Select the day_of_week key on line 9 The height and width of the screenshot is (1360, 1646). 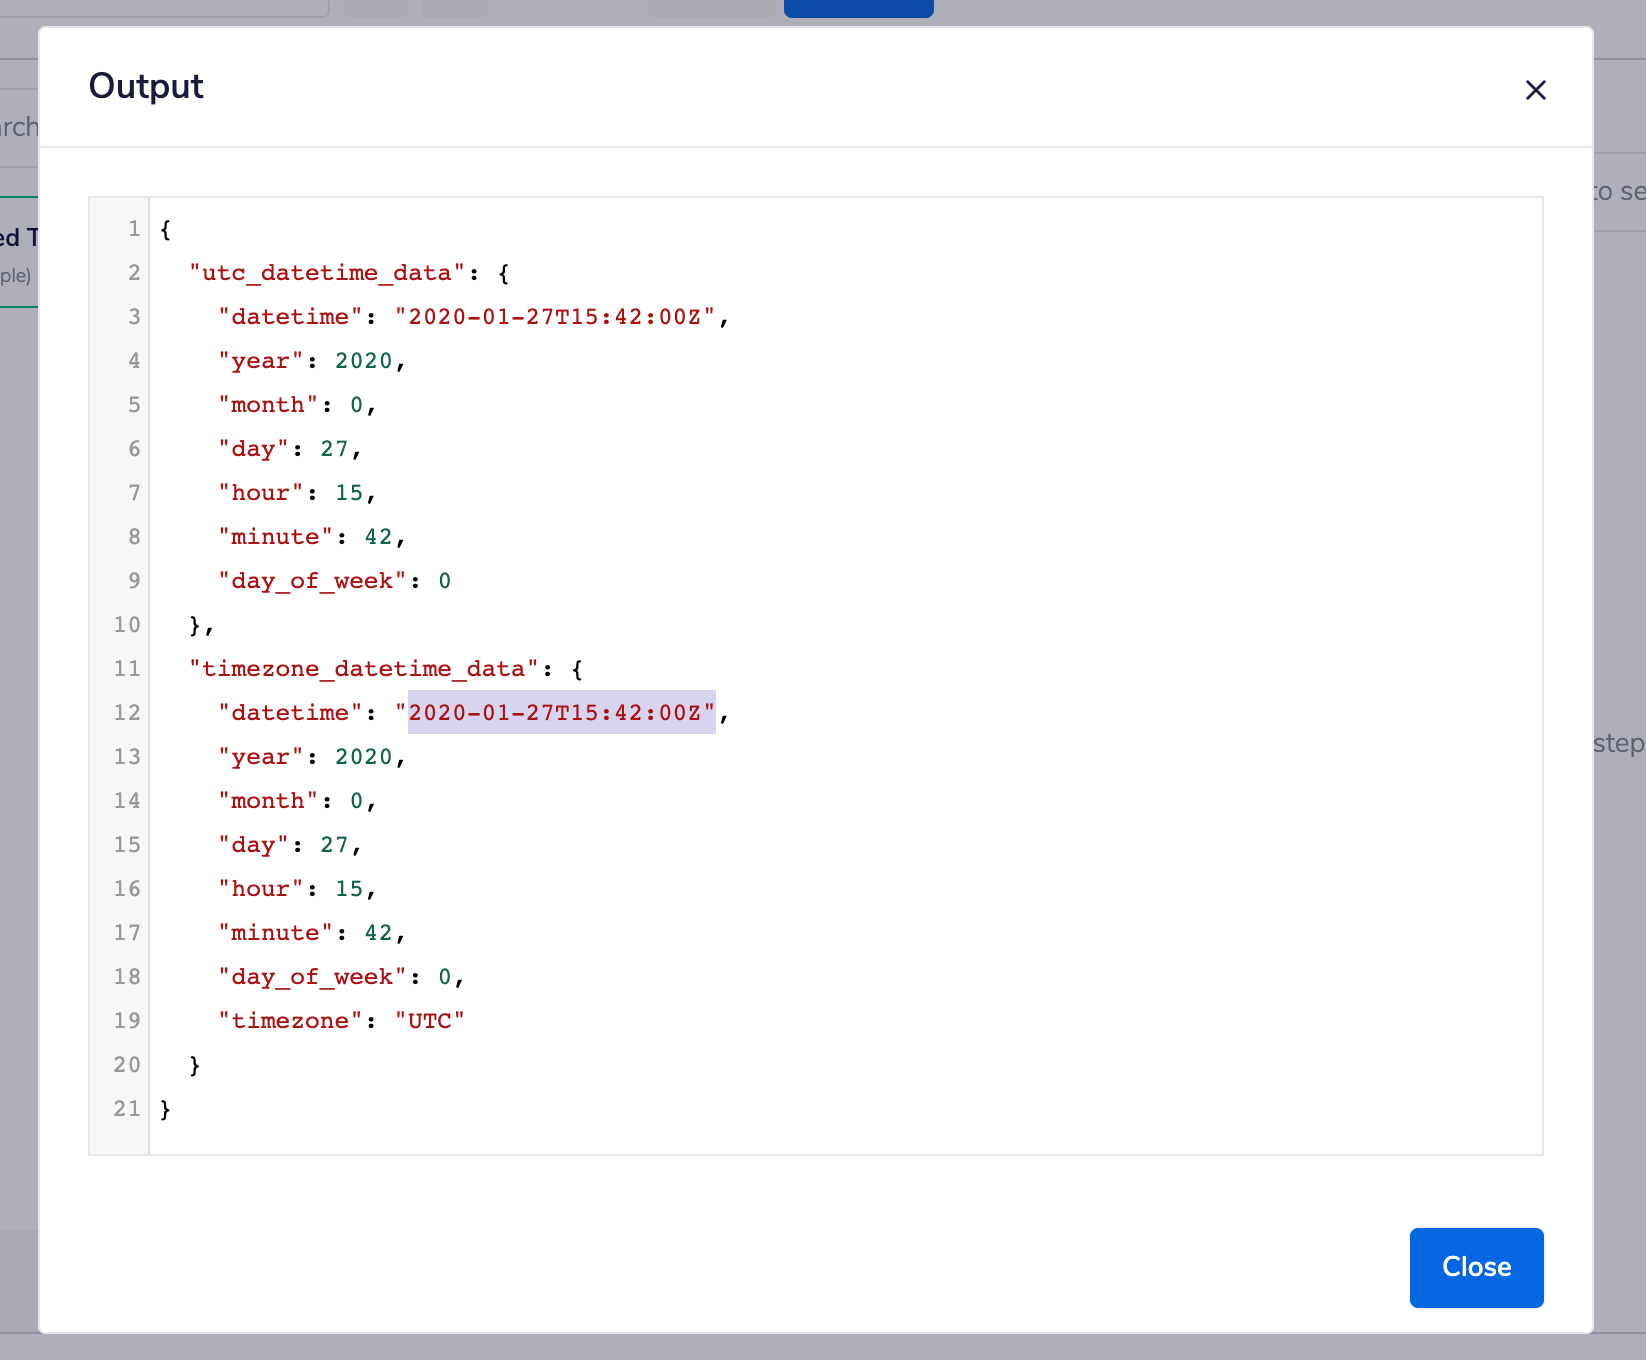(311, 580)
